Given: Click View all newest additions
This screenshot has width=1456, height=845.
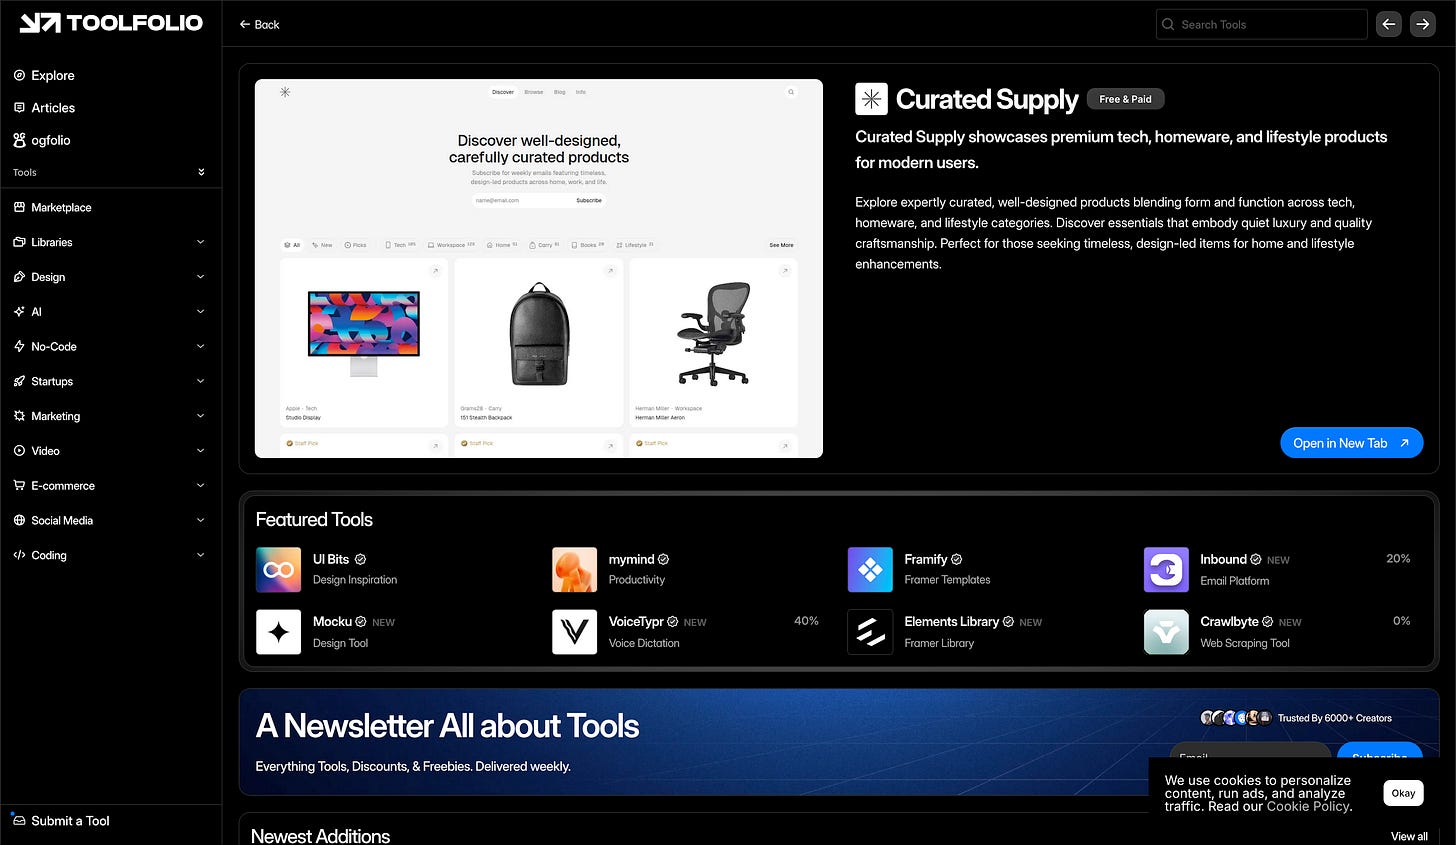Looking at the screenshot, I should [x=1409, y=836].
